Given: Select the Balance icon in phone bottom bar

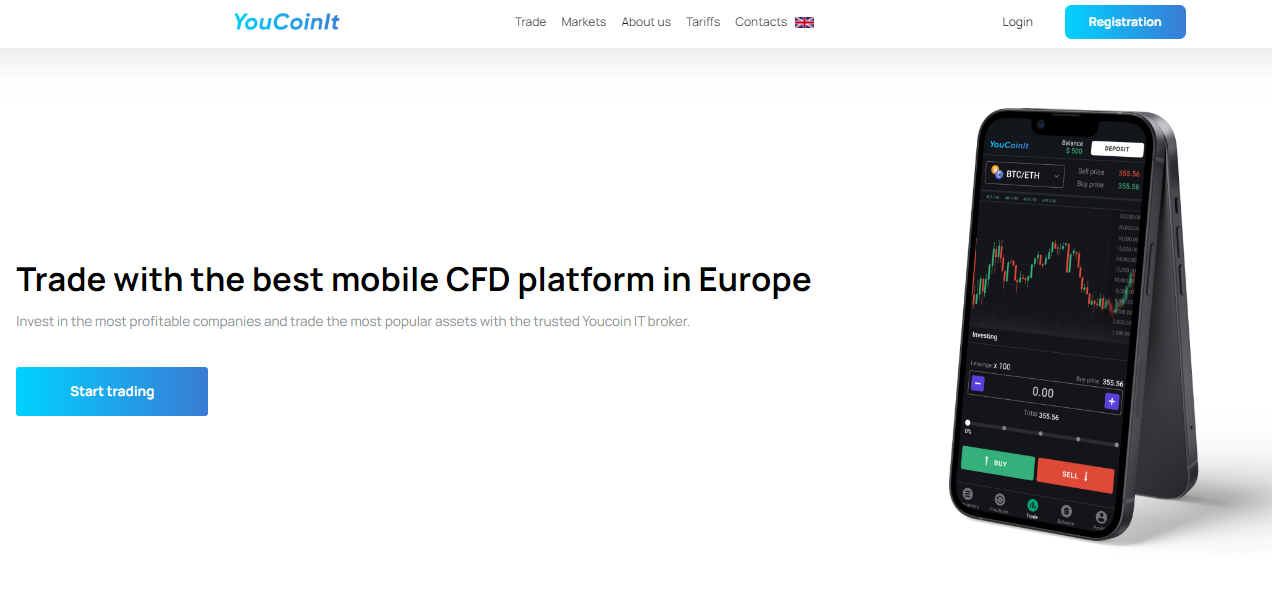Looking at the screenshot, I should 1066,512.
